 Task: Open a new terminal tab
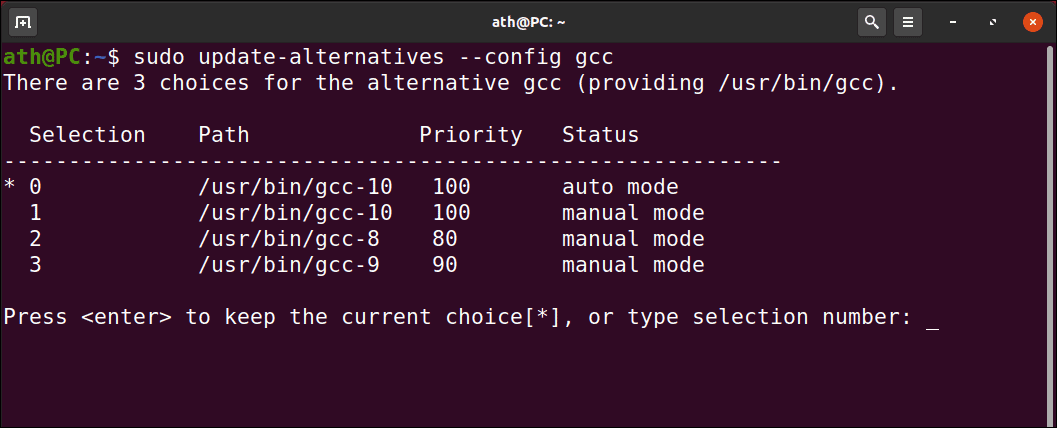click(x=23, y=22)
